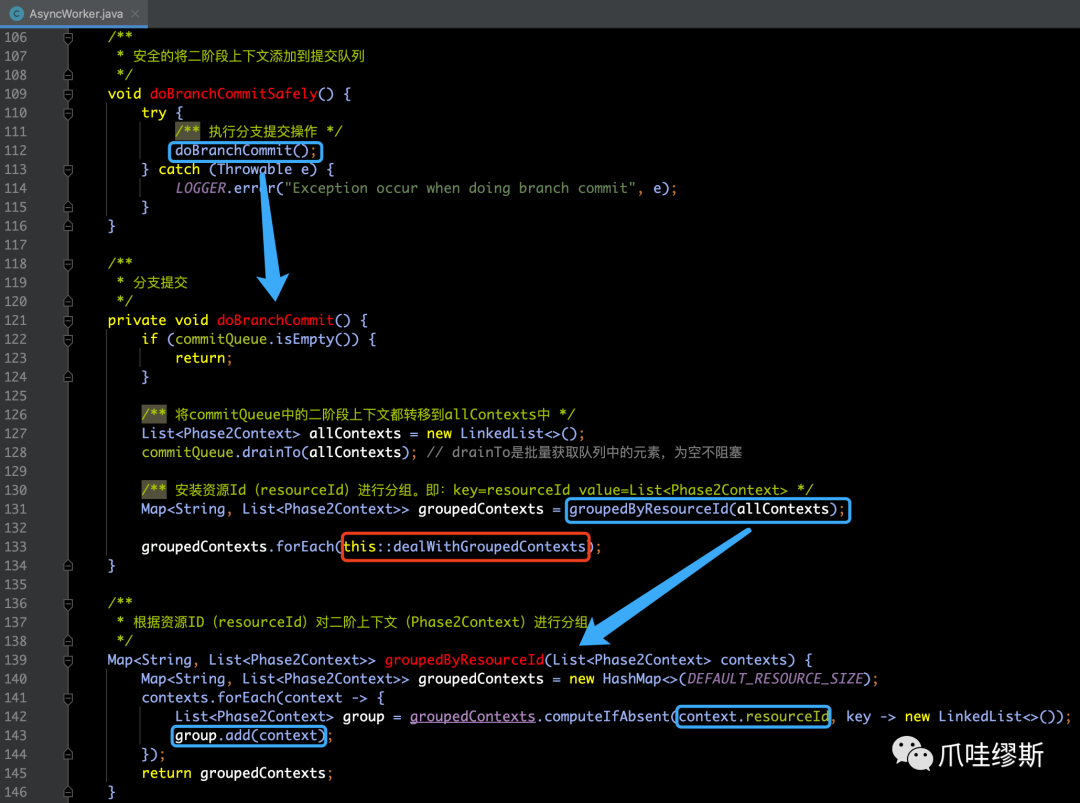Click line number 139 in the gutter
Viewport: 1080px width, 803px height.
[15, 660]
